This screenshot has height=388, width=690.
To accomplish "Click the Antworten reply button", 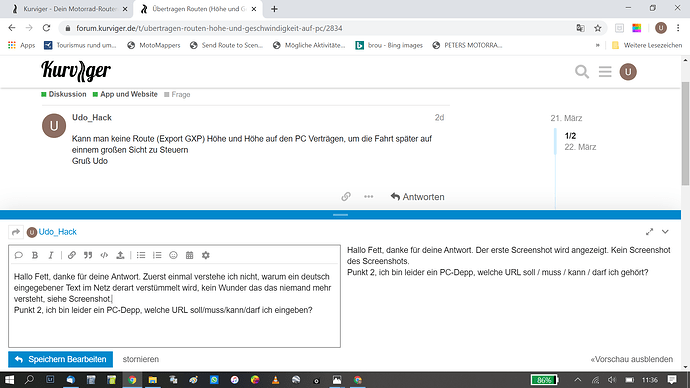I will tap(417, 197).
